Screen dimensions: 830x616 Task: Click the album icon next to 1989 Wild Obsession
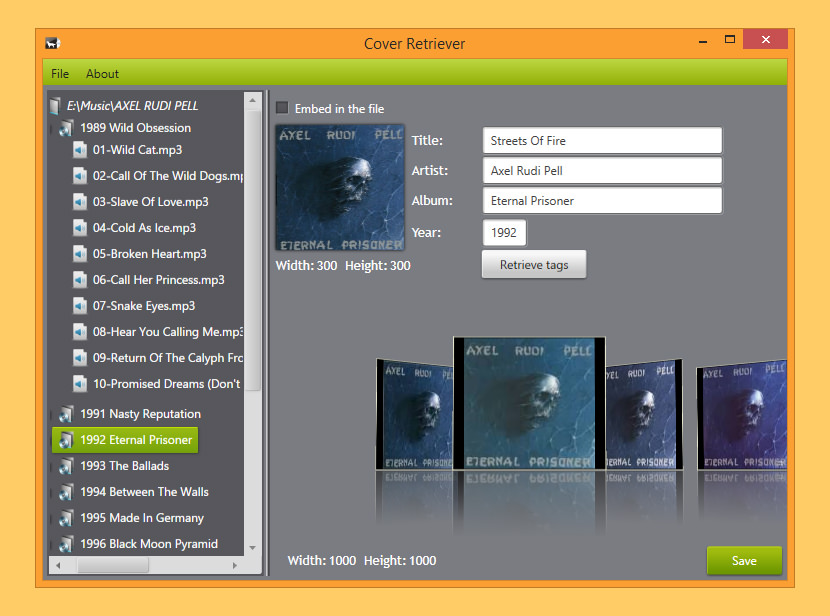(x=66, y=128)
